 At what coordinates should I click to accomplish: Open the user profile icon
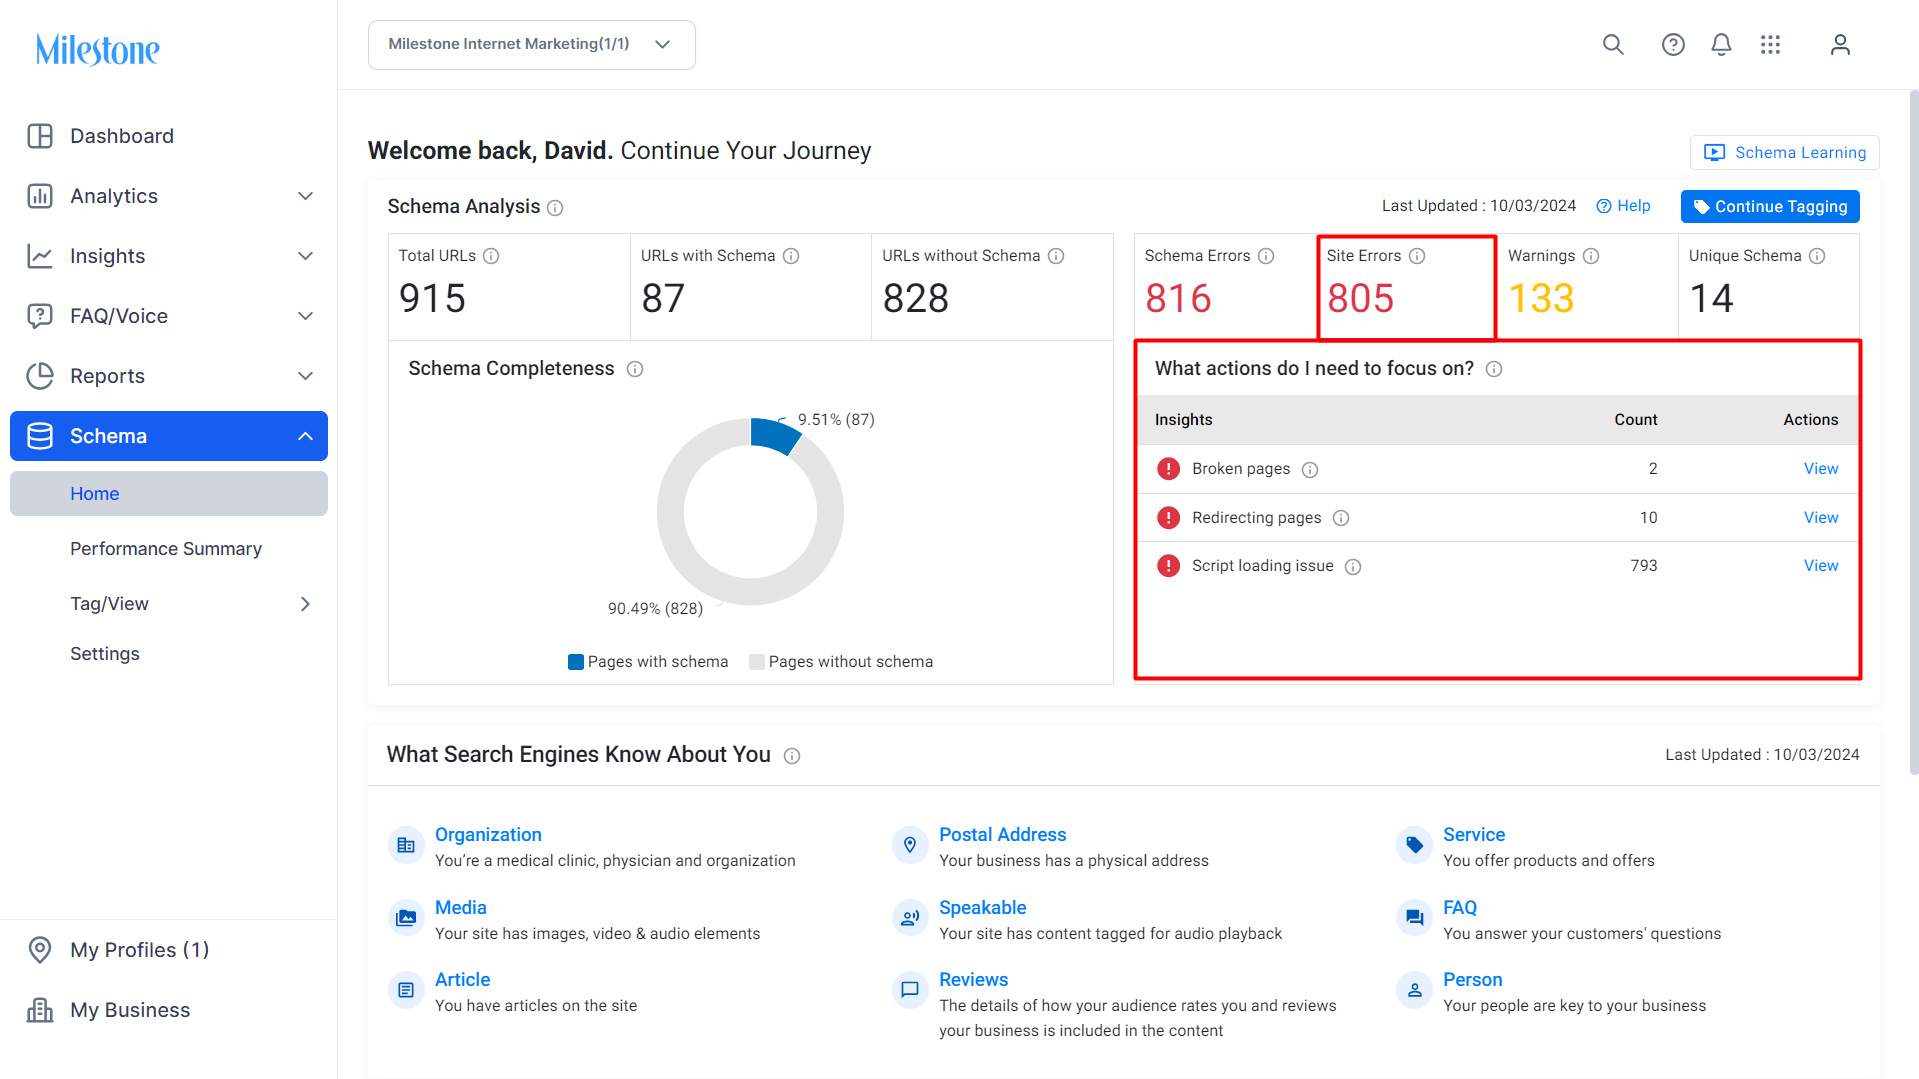pos(1840,45)
